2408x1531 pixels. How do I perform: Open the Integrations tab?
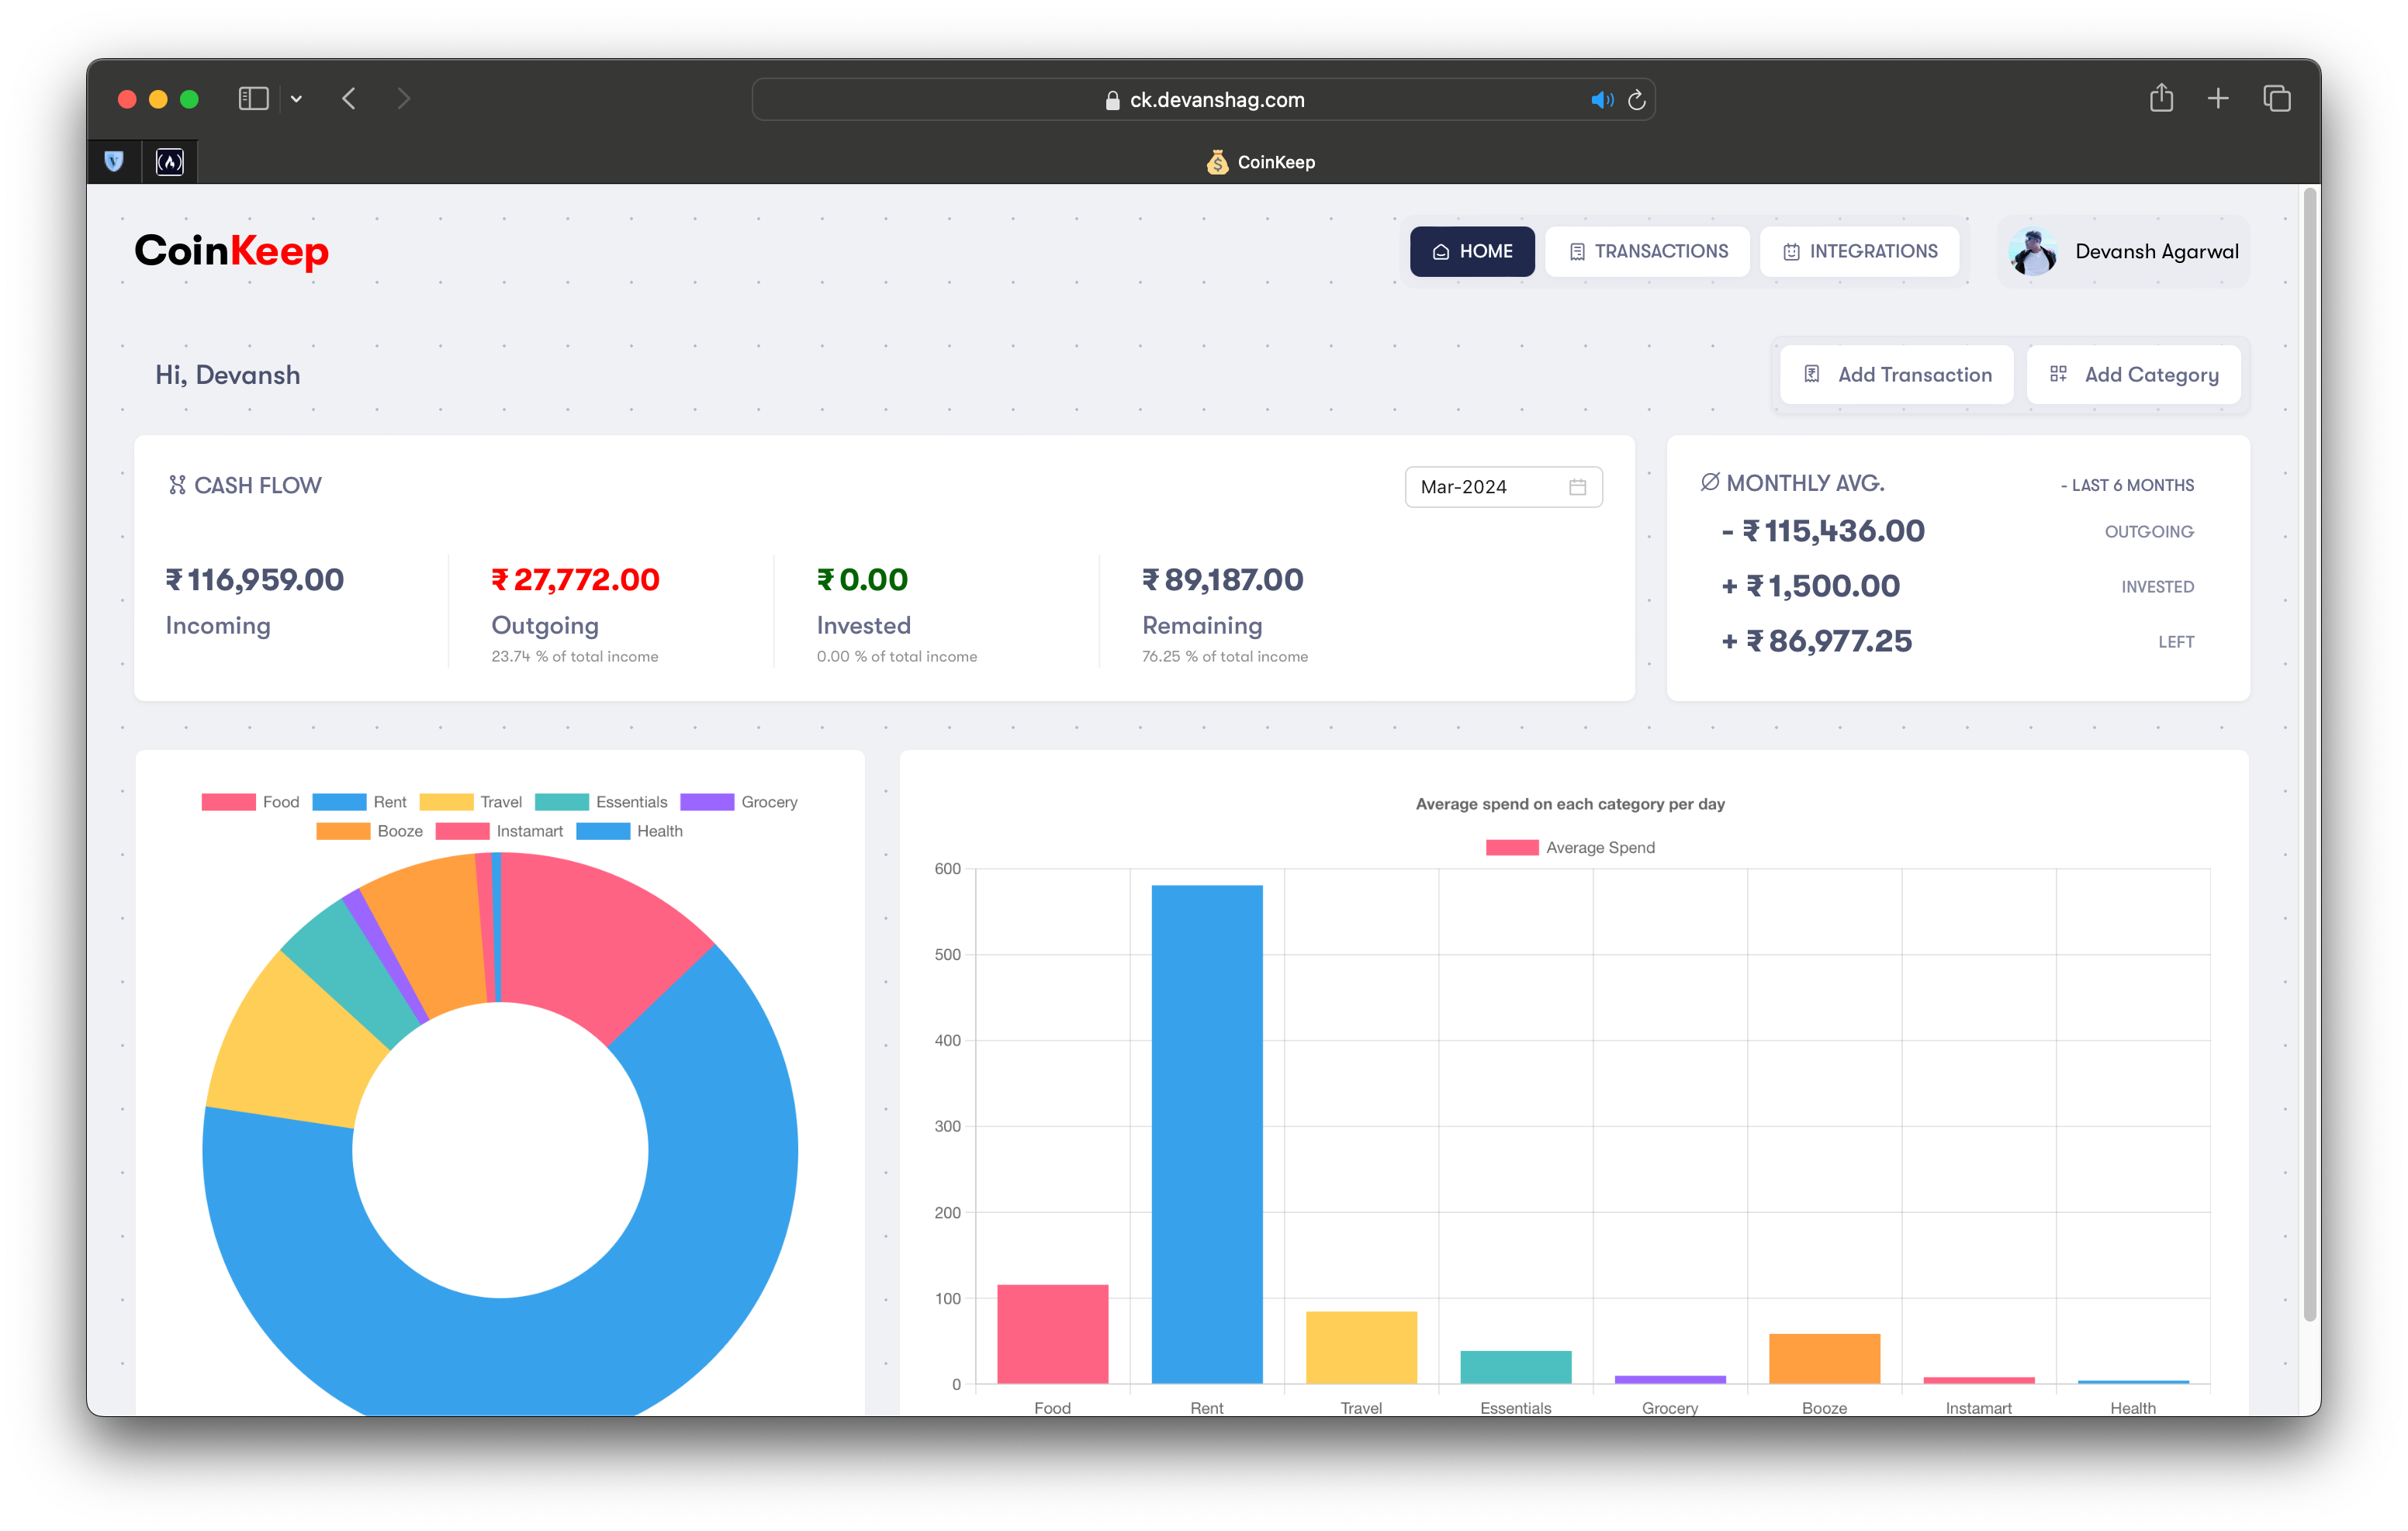pos(1860,252)
